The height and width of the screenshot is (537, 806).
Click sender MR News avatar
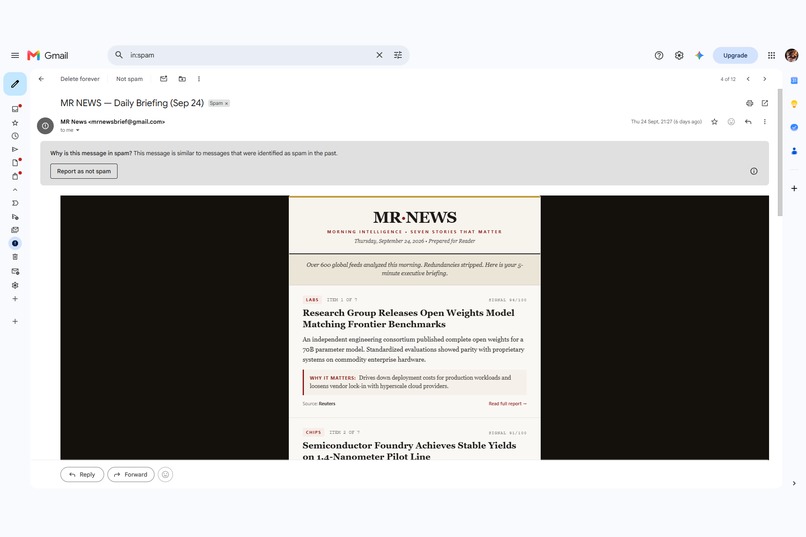[45, 125]
